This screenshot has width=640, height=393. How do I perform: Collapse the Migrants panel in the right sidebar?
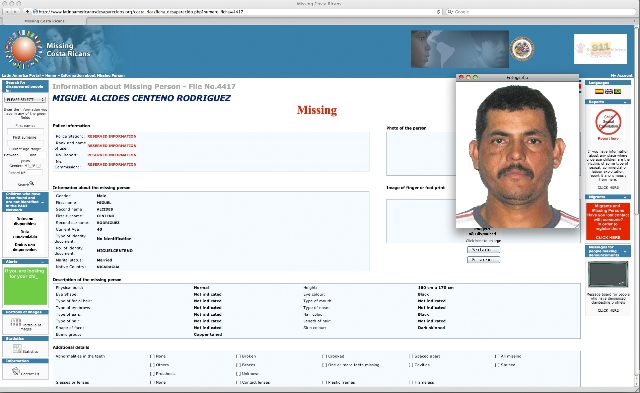pyautogui.click(x=625, y=197)
